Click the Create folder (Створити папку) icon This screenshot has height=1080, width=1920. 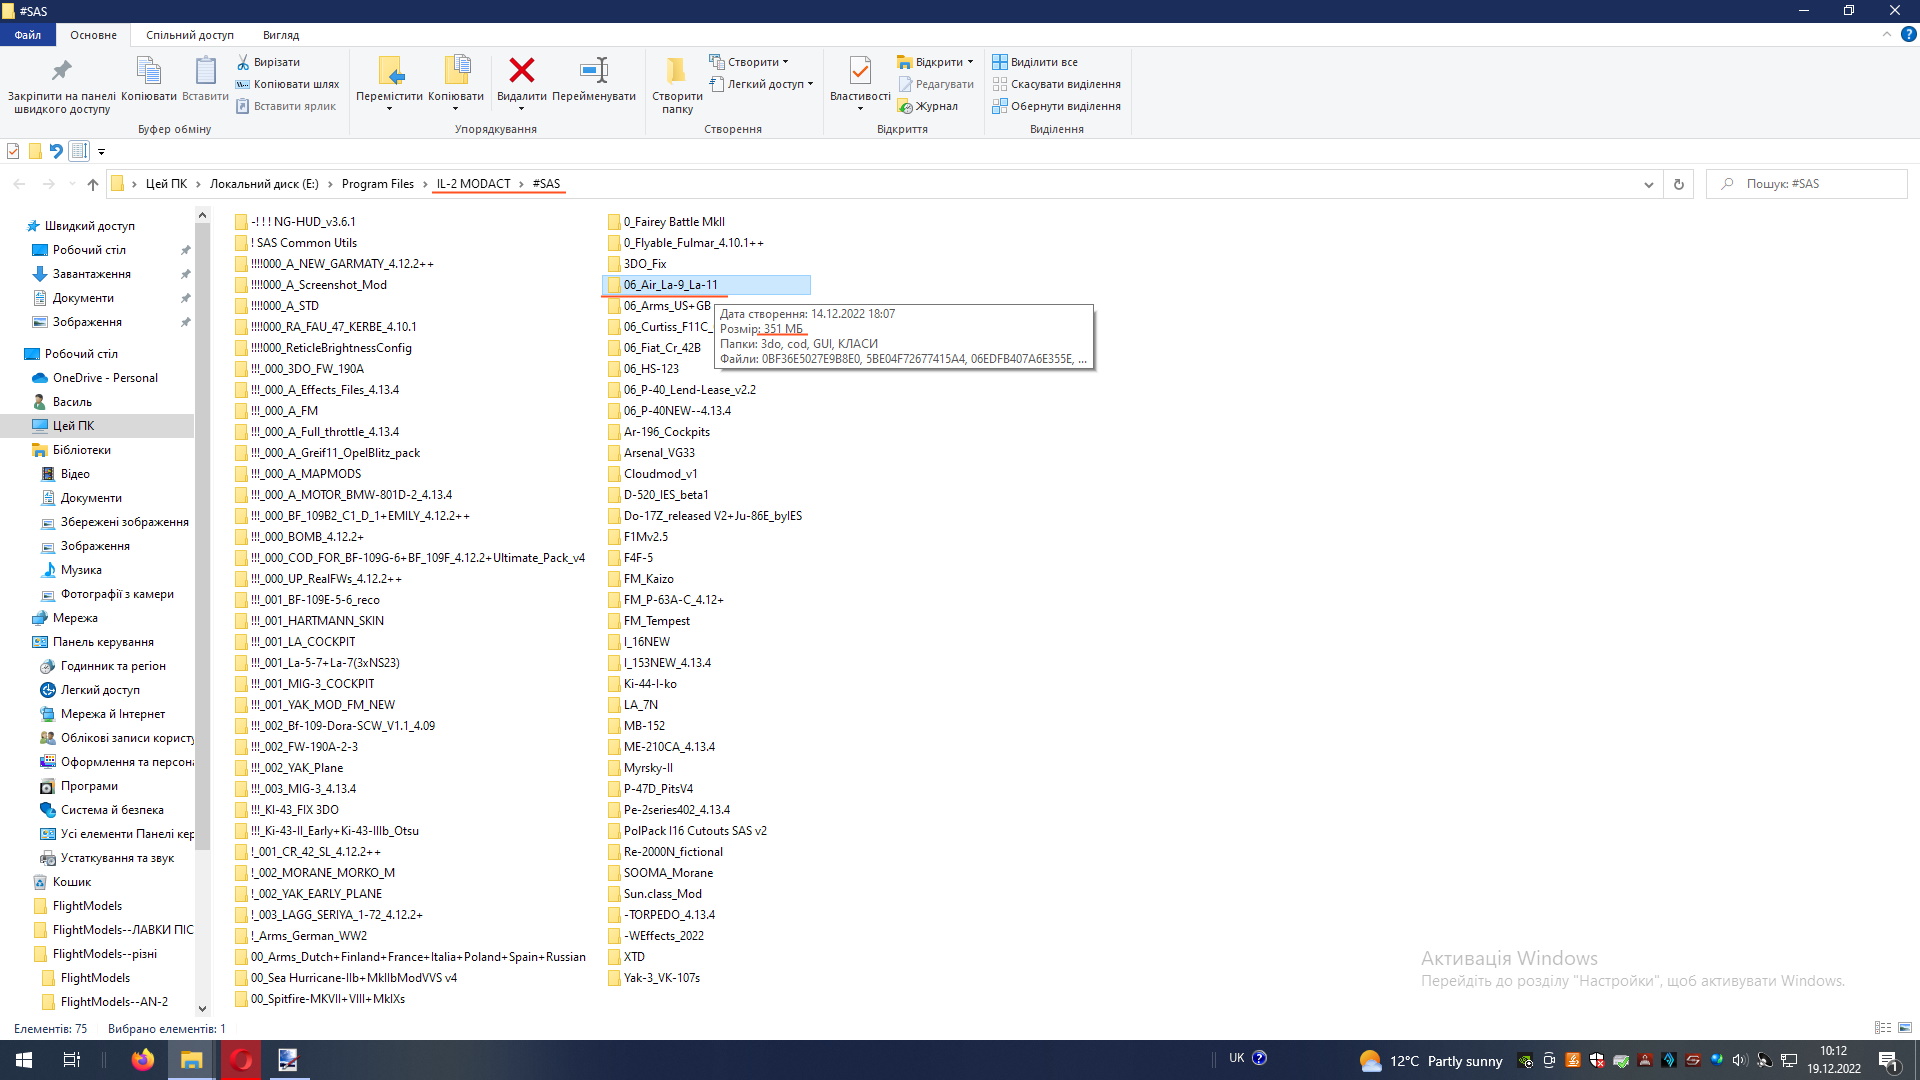point(677,71)
